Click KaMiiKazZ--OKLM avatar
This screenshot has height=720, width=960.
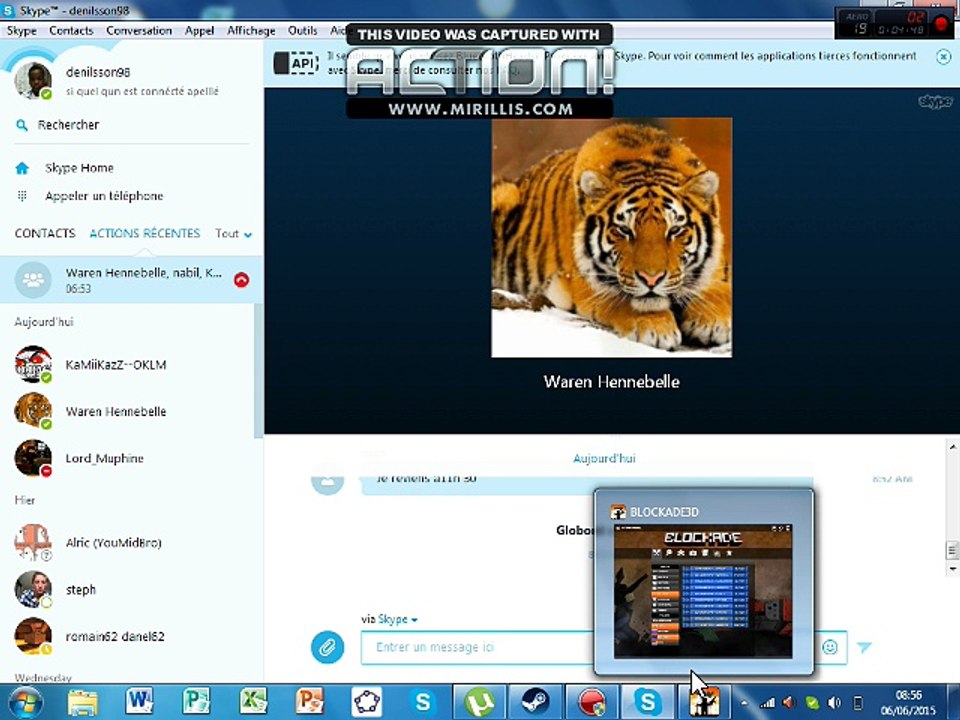coord(33,364)
